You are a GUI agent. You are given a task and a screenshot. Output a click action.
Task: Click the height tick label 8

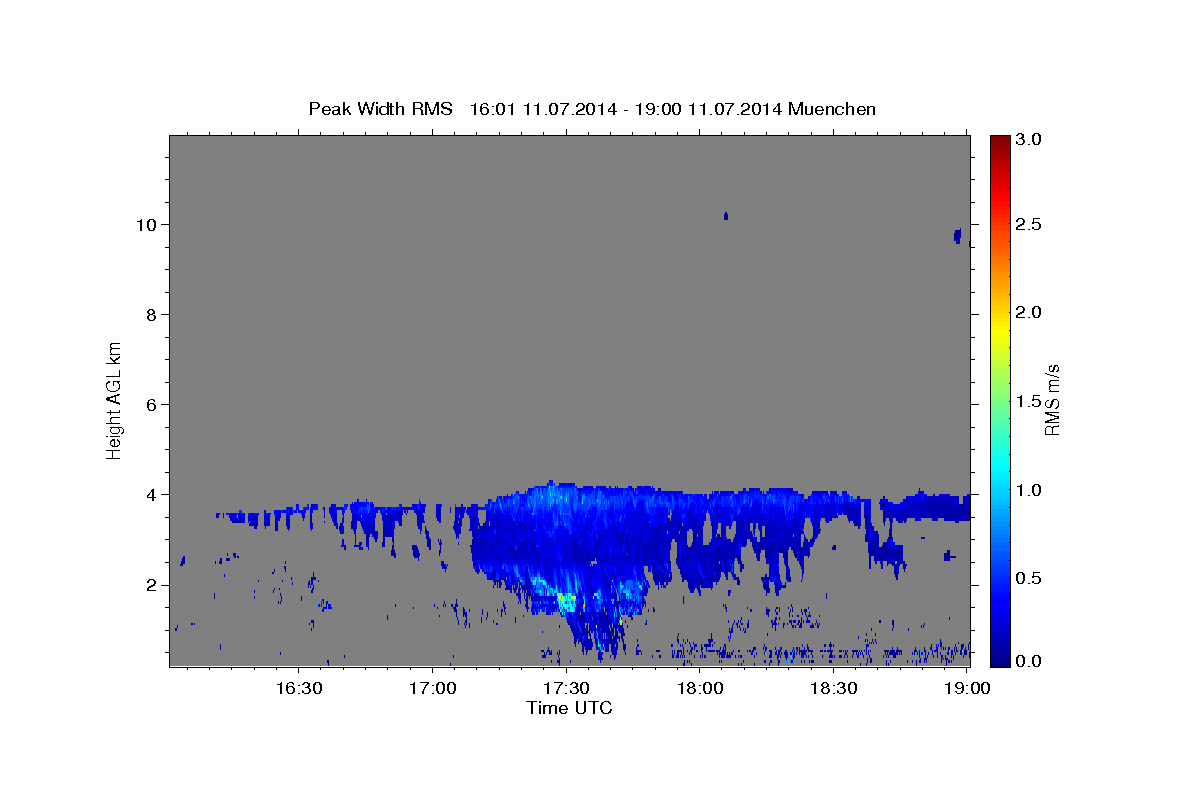pyautogui.click(x=150, y=315)
